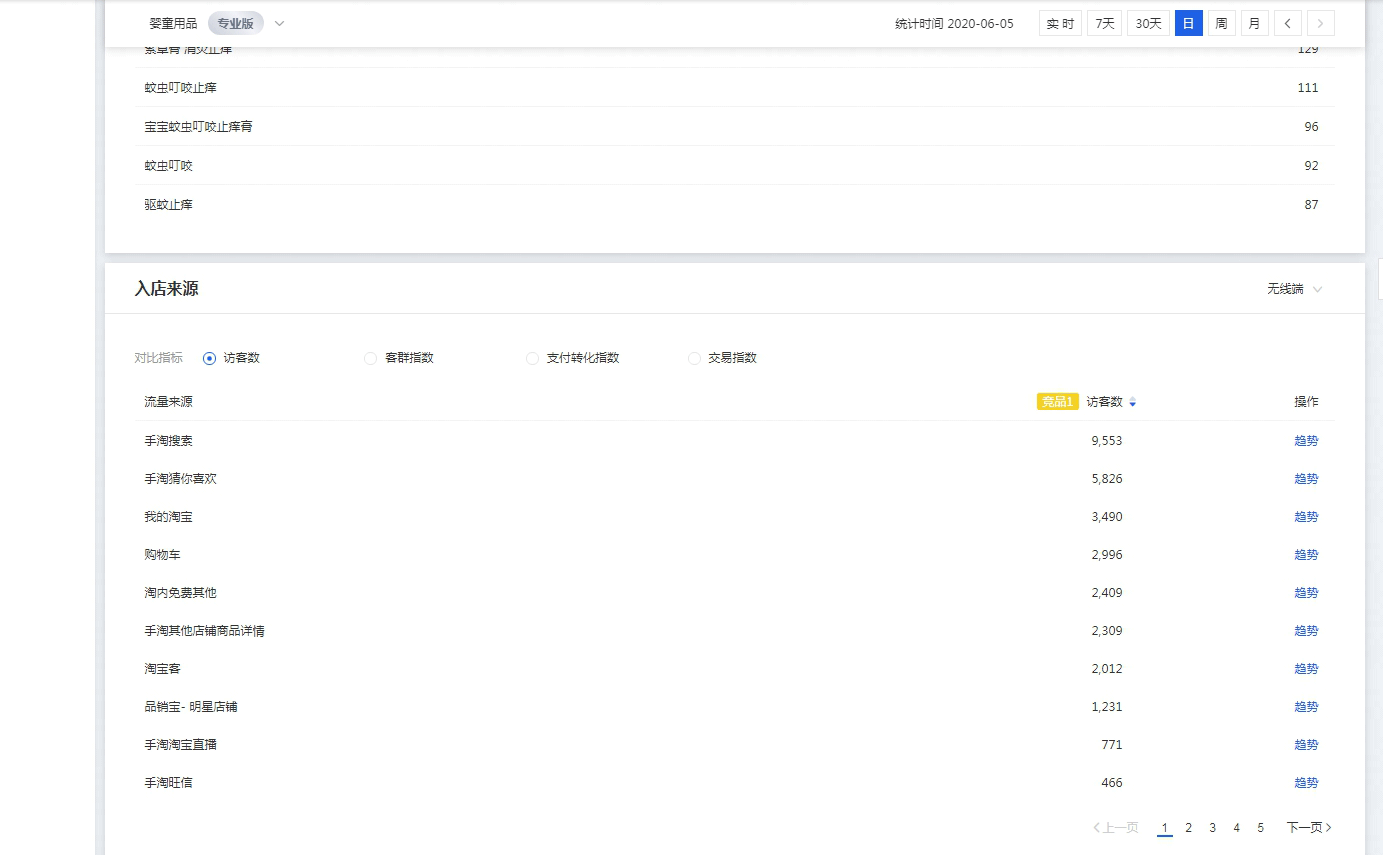Select the 客群指数 radio button
The width and height of the screenshot is (1383, 855).
click(x=371, y=358)
